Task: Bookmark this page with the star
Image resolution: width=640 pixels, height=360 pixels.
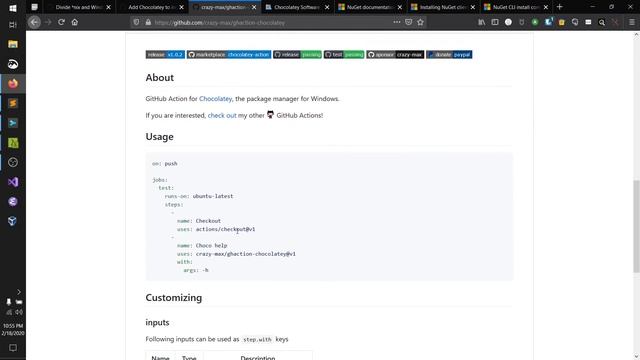Action: pyautogui.click(x=420, y=22)
